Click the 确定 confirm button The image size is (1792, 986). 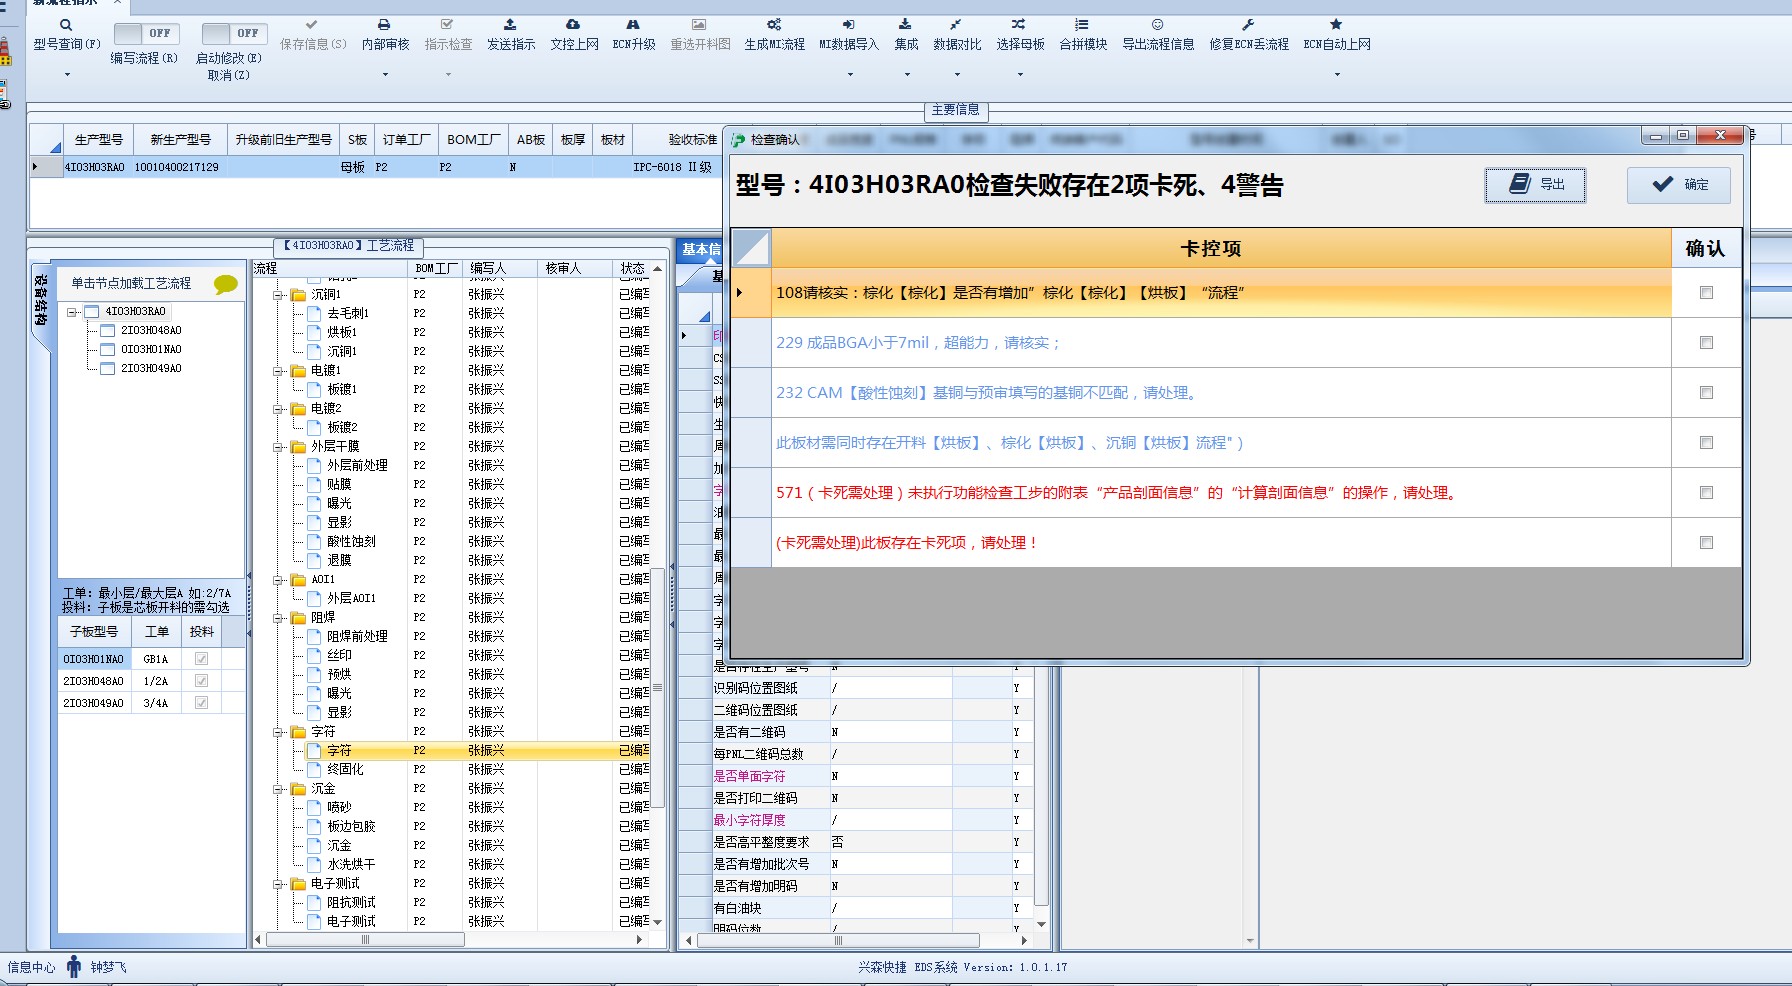coord(1679,185)
